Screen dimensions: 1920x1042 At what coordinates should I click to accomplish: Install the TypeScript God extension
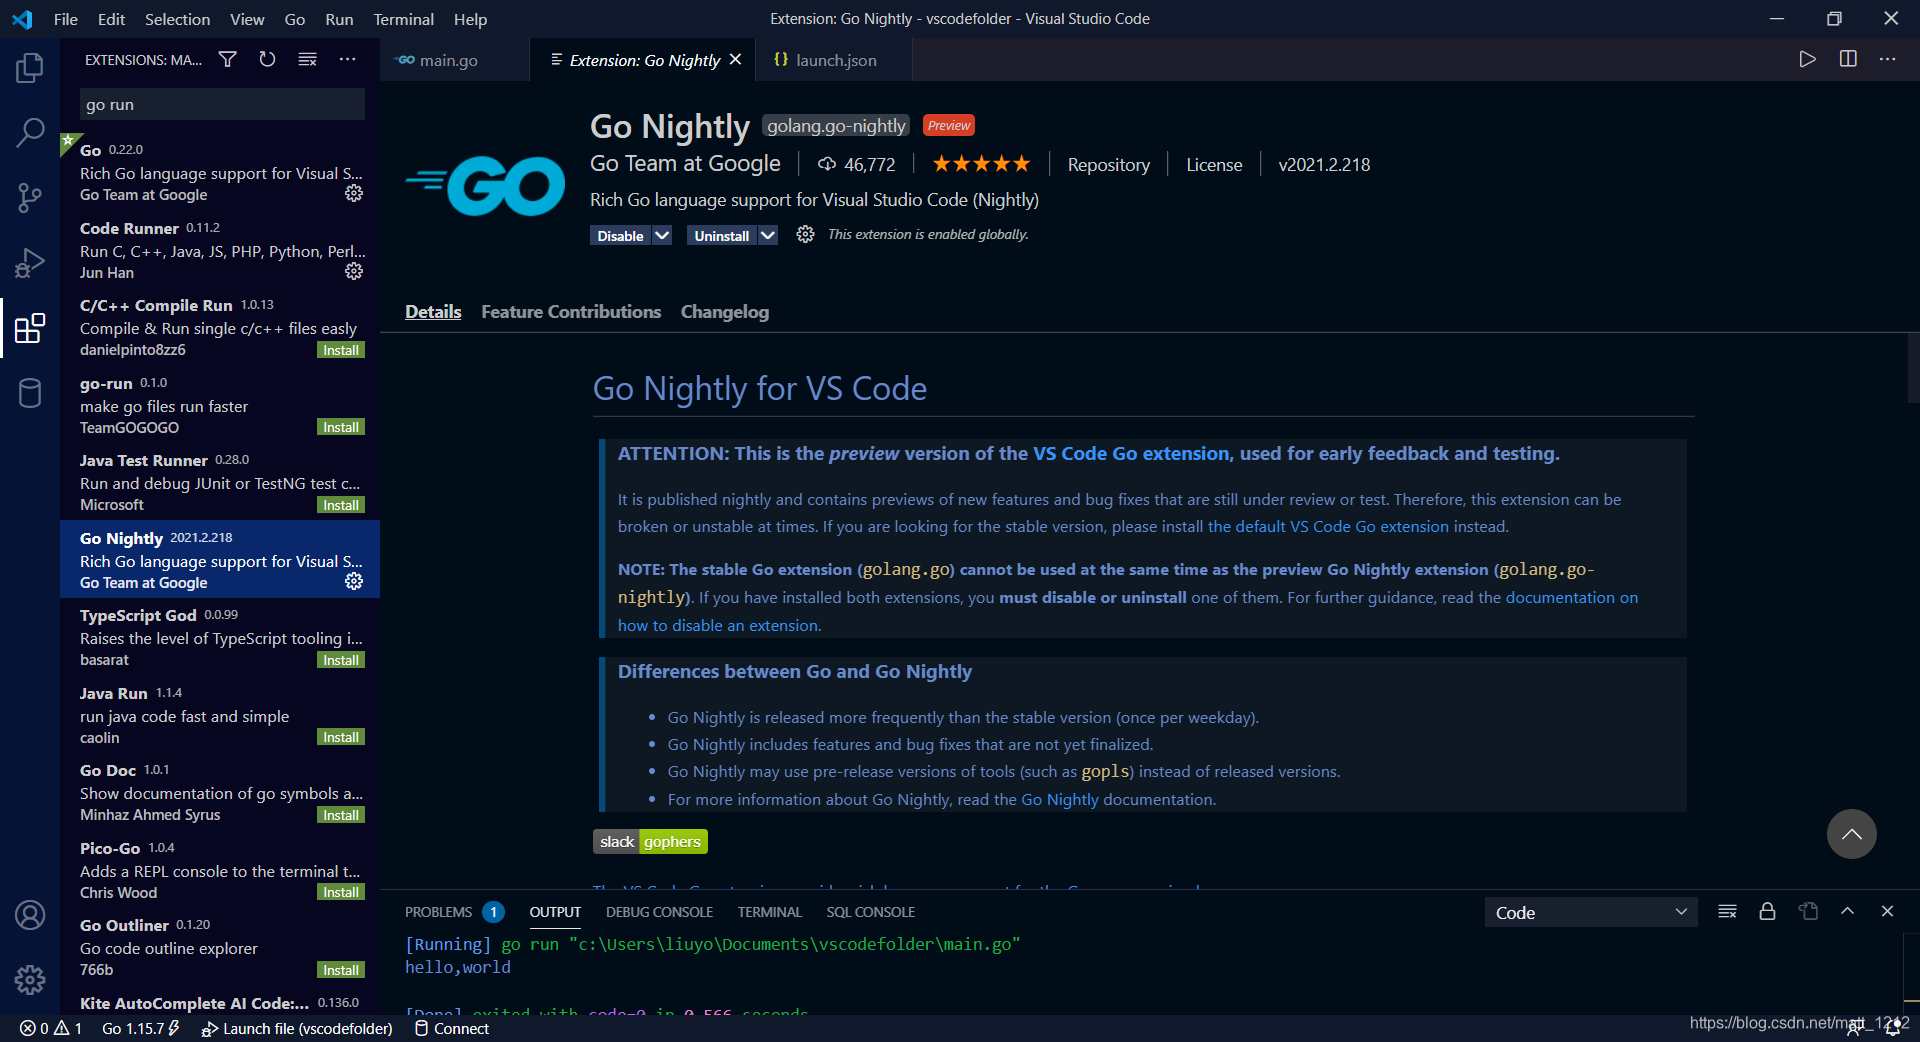(x=341, y=660)
